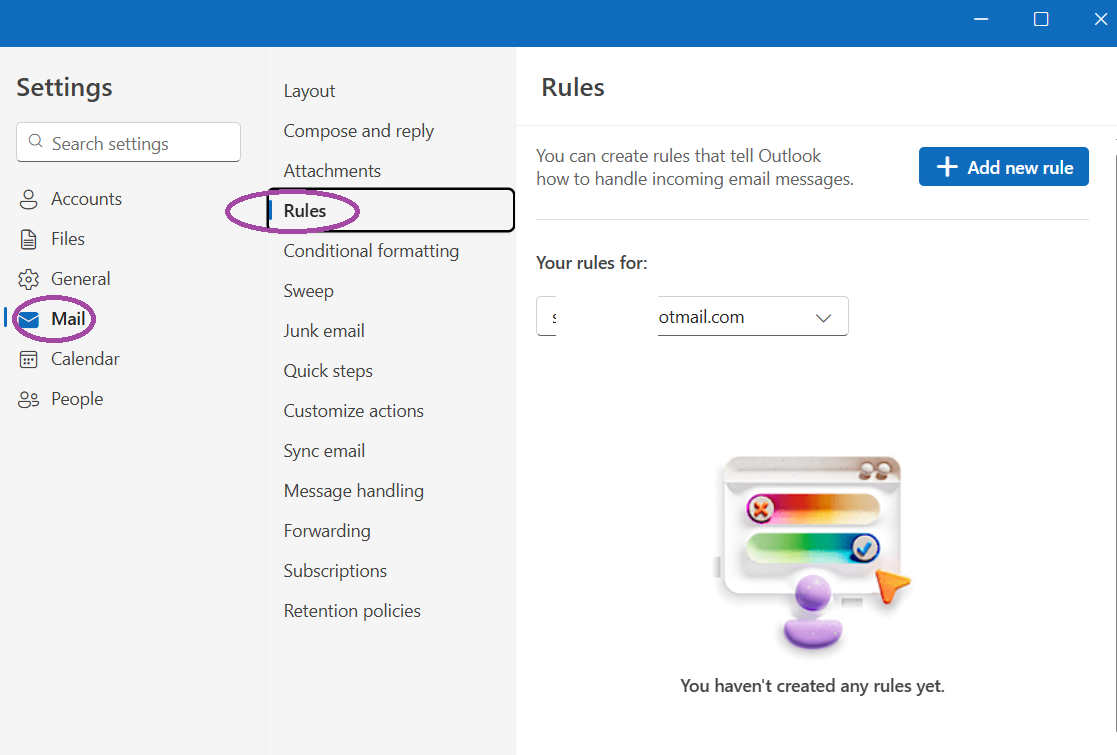Viewport: 1117px width, 755px height.
Task: Click the Rules page heading
Action: pos(573,88)
